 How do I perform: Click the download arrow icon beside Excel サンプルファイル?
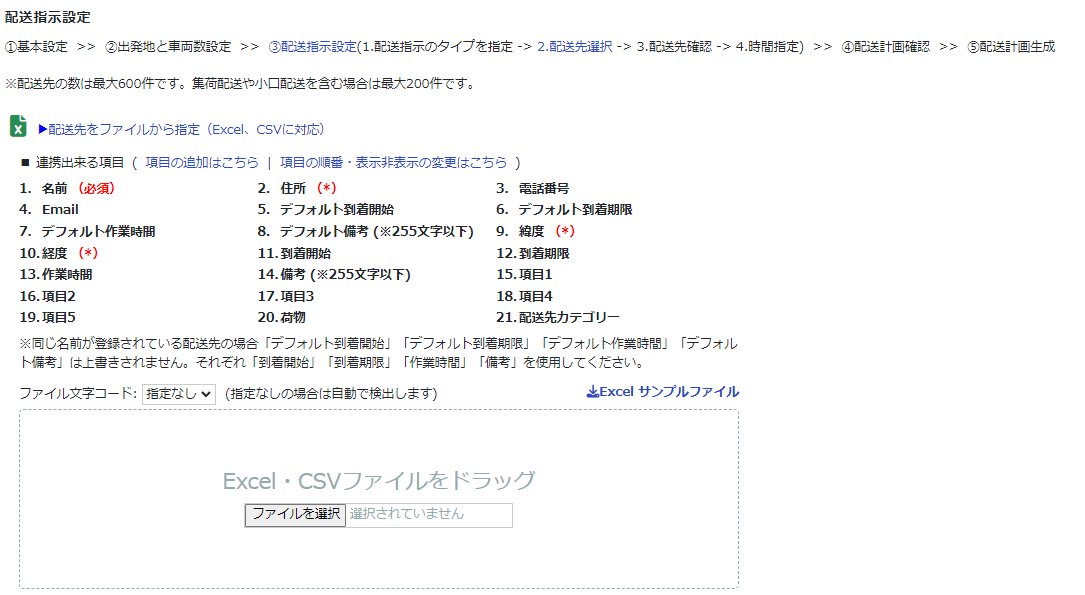pos(592,392)
